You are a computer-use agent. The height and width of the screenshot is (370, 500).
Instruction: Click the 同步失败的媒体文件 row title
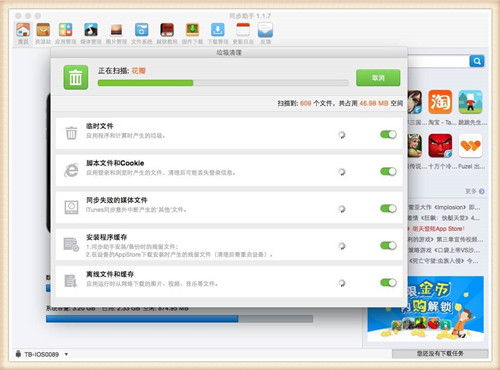click(x=117, y=200)
